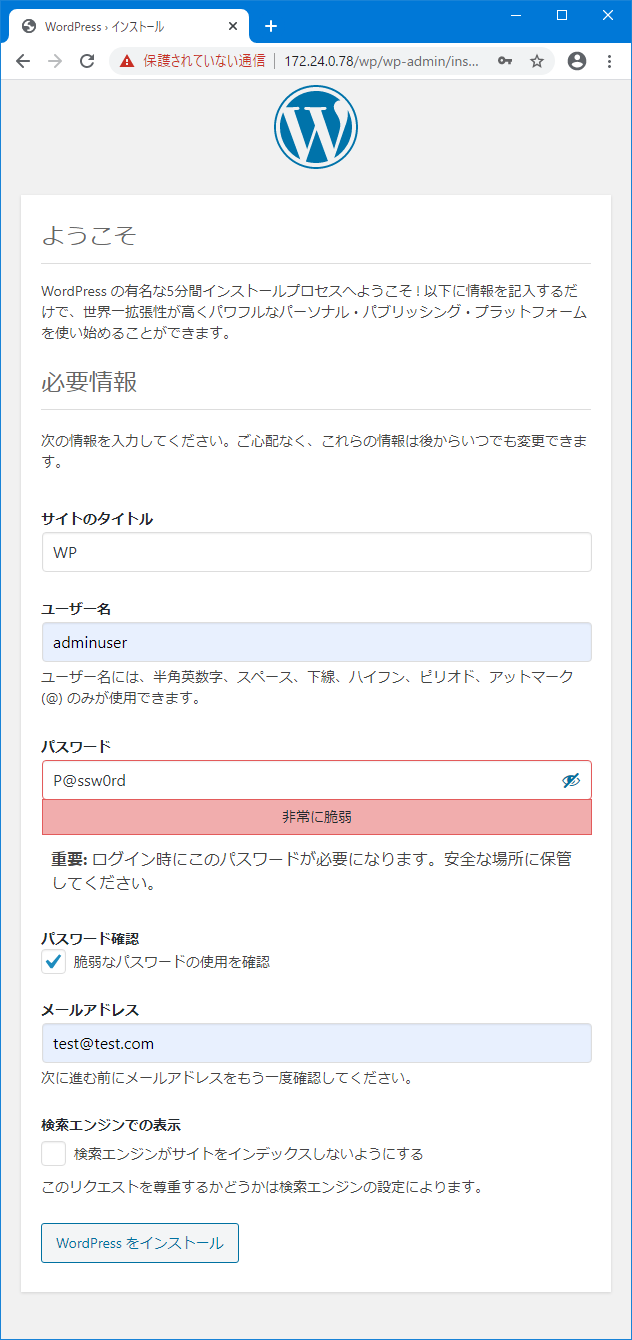Click the ユーザー名 label
The image size is (632, 1340).
(x=75, y=608)
